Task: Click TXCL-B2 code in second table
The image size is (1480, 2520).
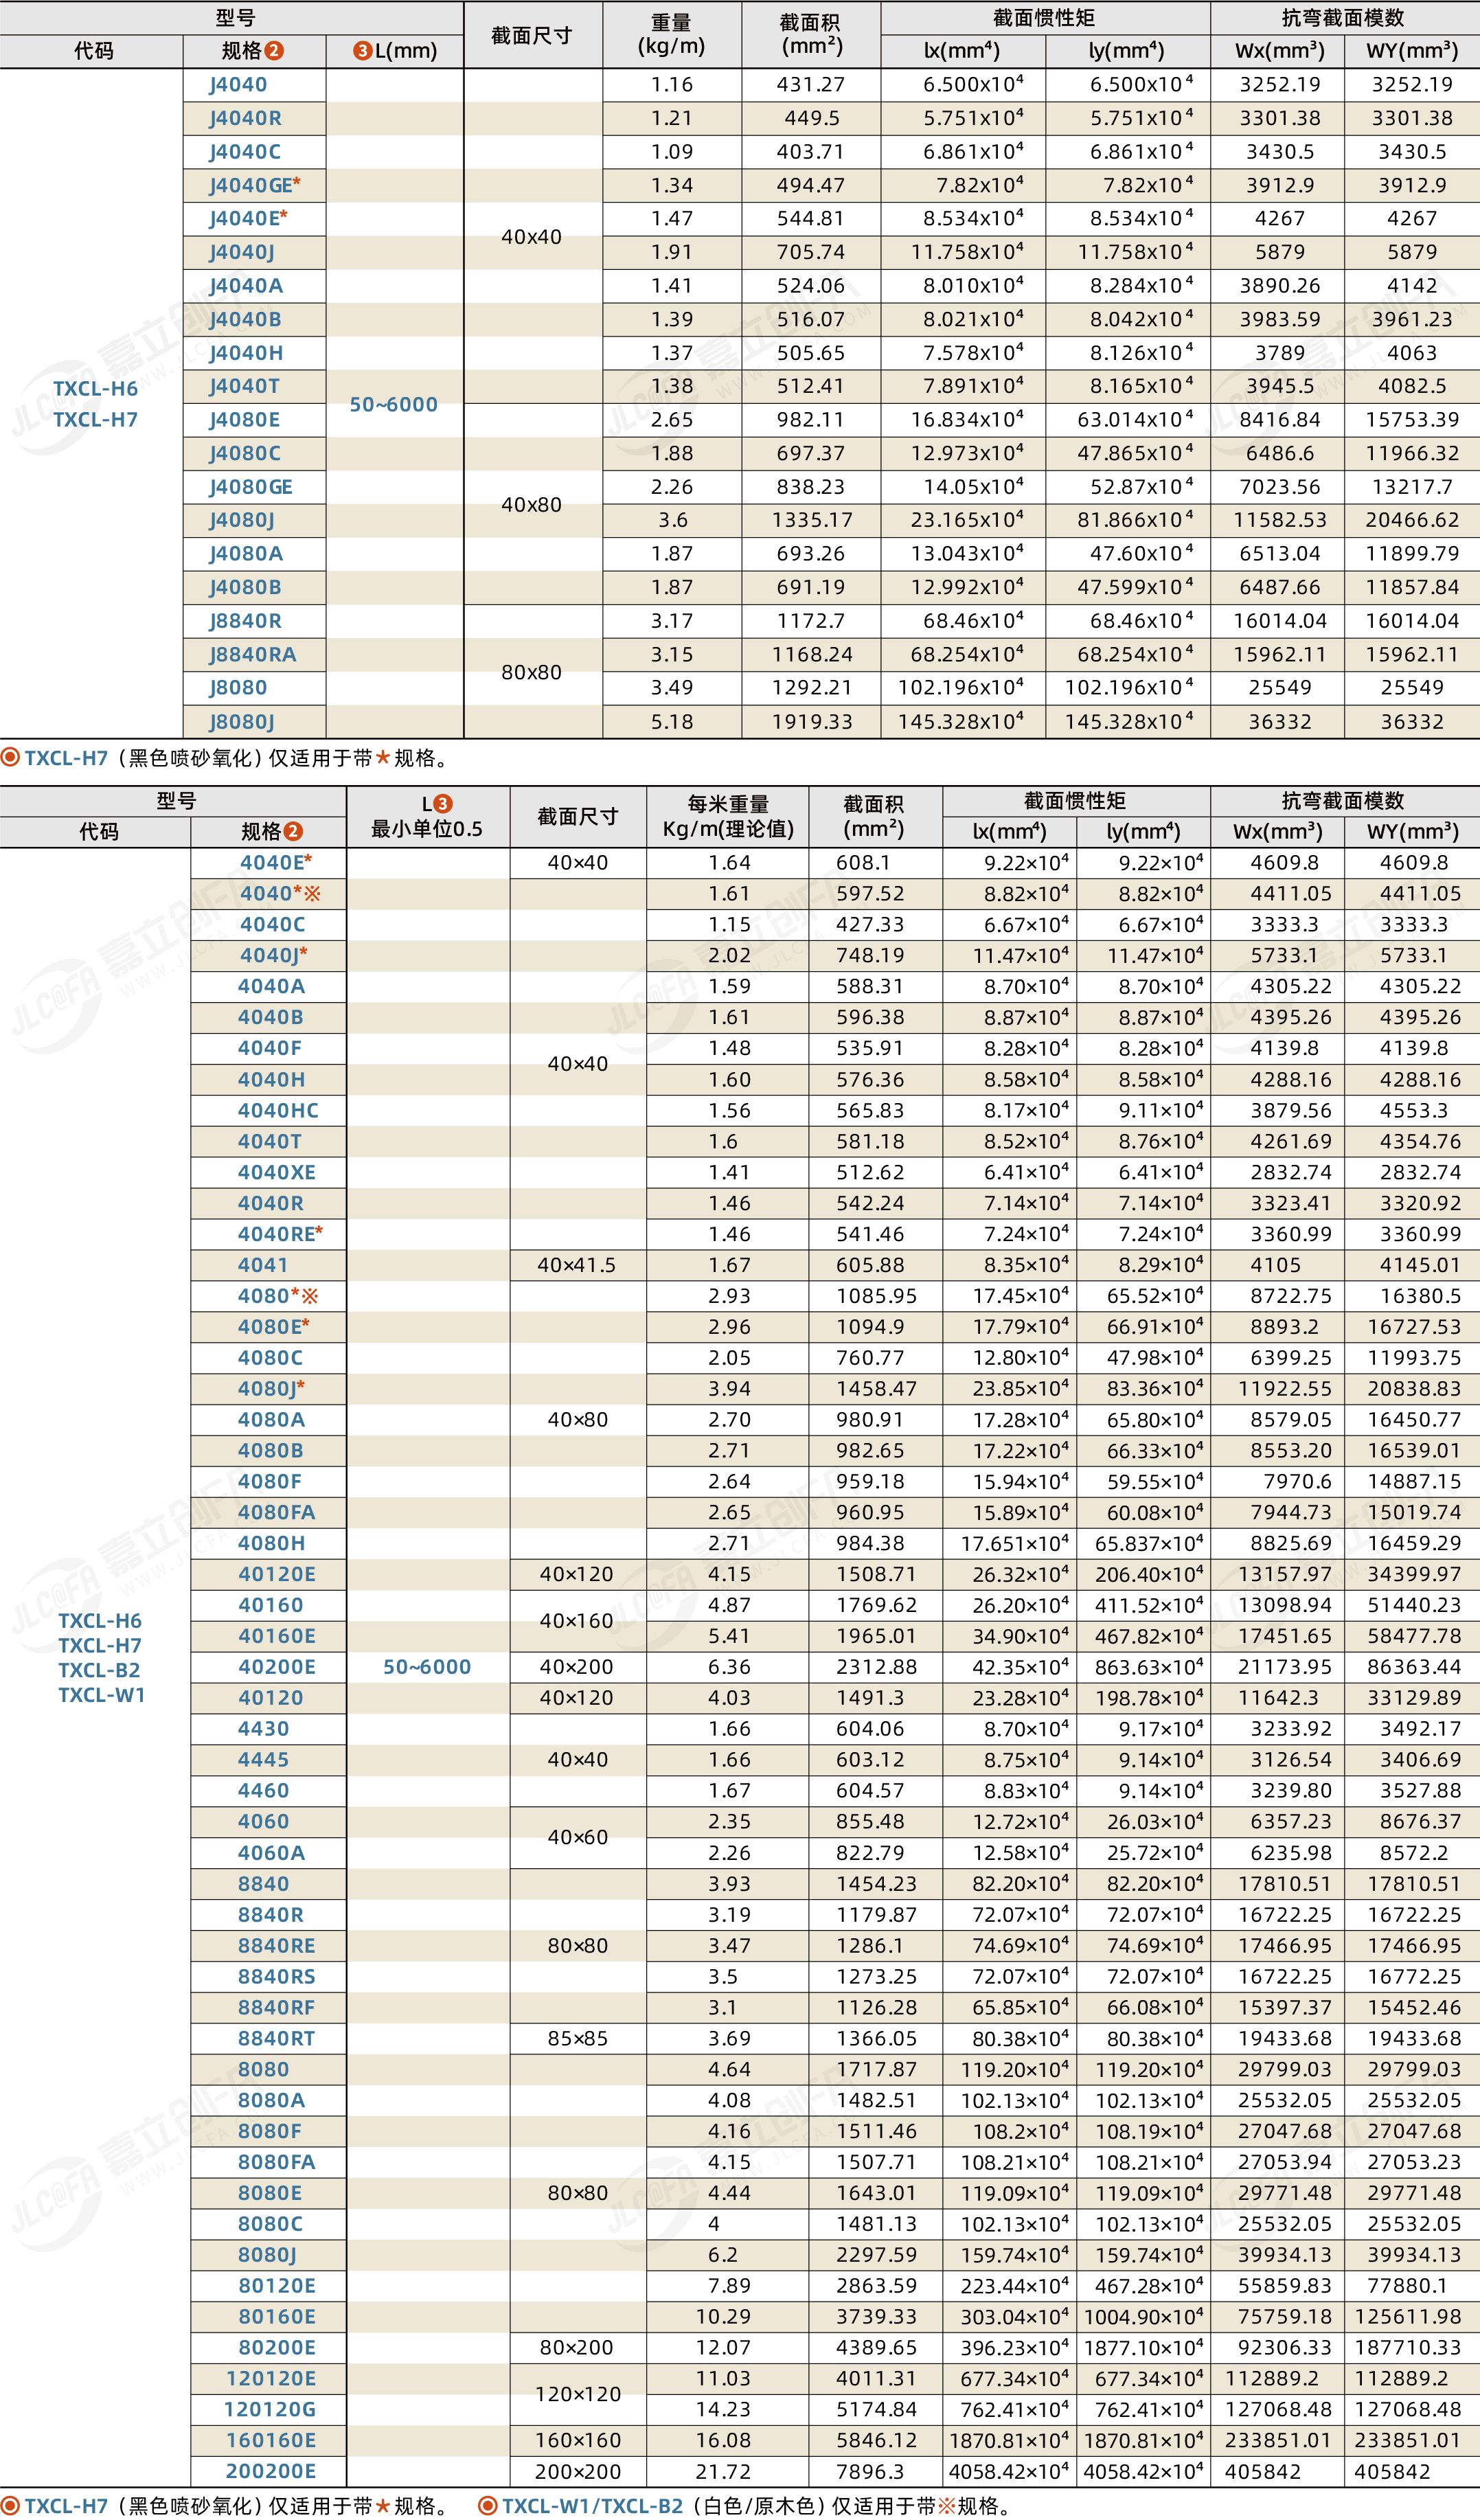Action: 99,1670
